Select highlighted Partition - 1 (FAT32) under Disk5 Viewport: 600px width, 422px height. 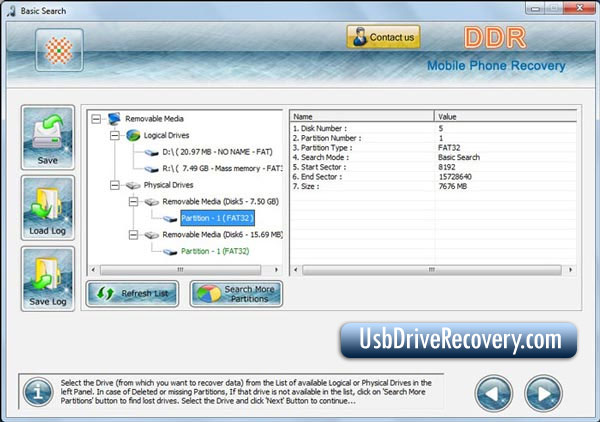point(217,218)
